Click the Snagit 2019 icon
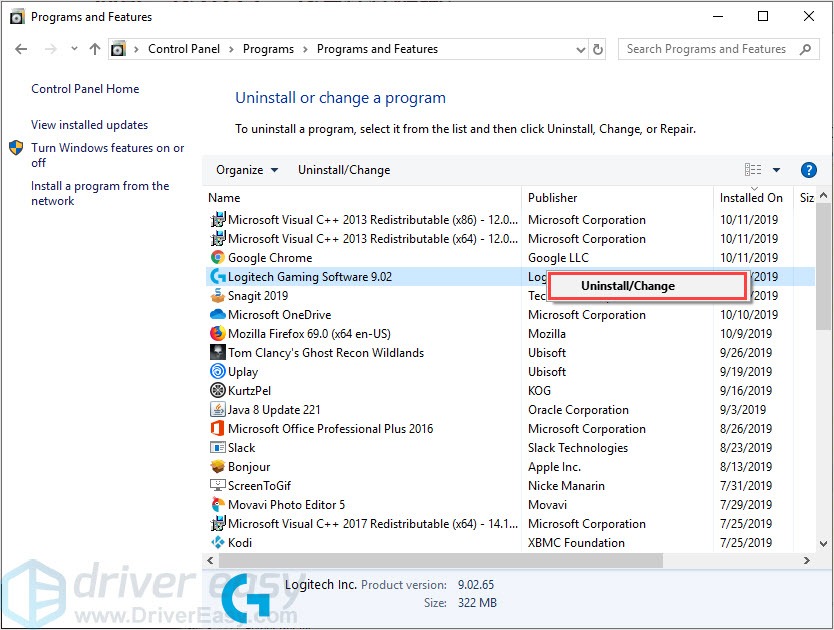This screenshot has height=630, width=834. 218,295
